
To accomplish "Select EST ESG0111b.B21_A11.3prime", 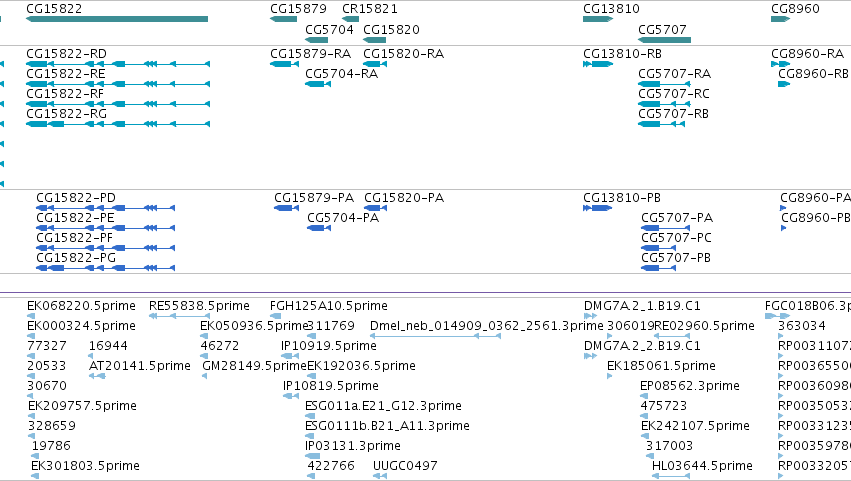I will (x=310, y=436).
